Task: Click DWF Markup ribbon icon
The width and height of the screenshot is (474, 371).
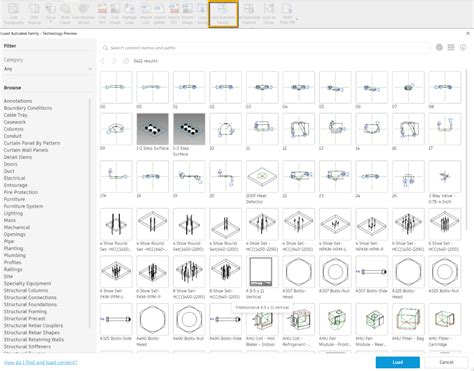Action: click(x=34, y=13)
